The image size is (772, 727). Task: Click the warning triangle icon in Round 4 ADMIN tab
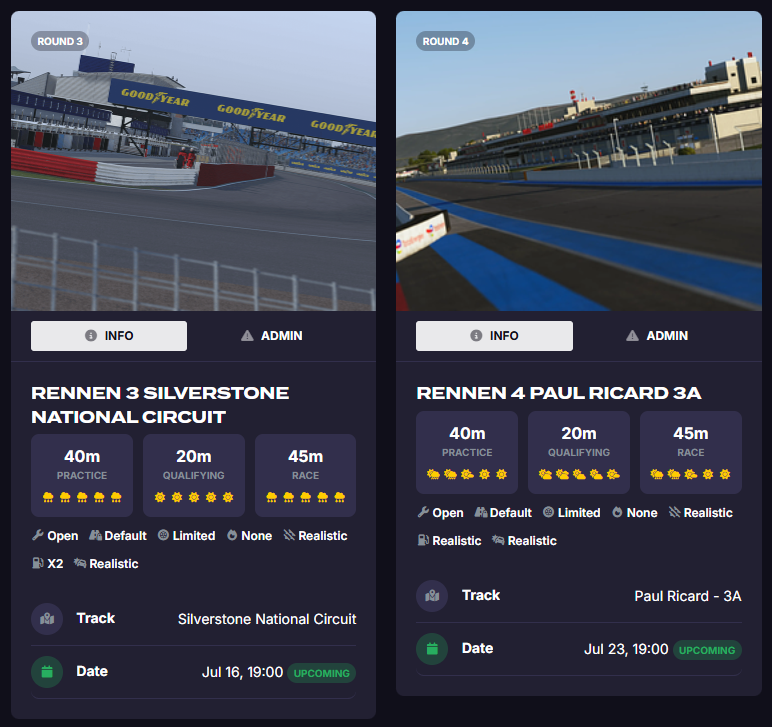(x=632, y=336)
